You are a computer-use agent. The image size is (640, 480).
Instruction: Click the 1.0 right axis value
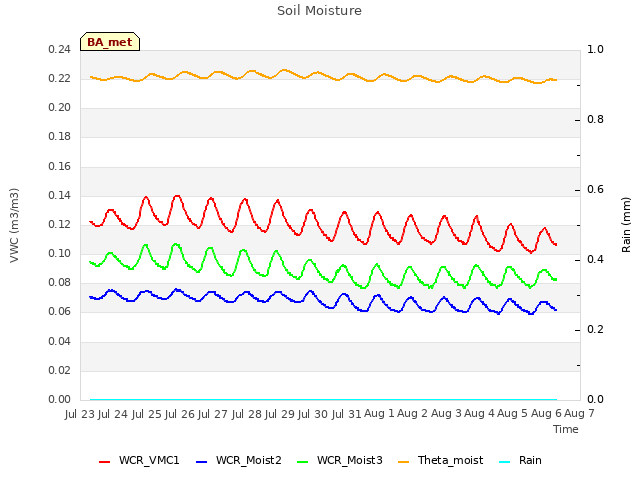(595, 49)
